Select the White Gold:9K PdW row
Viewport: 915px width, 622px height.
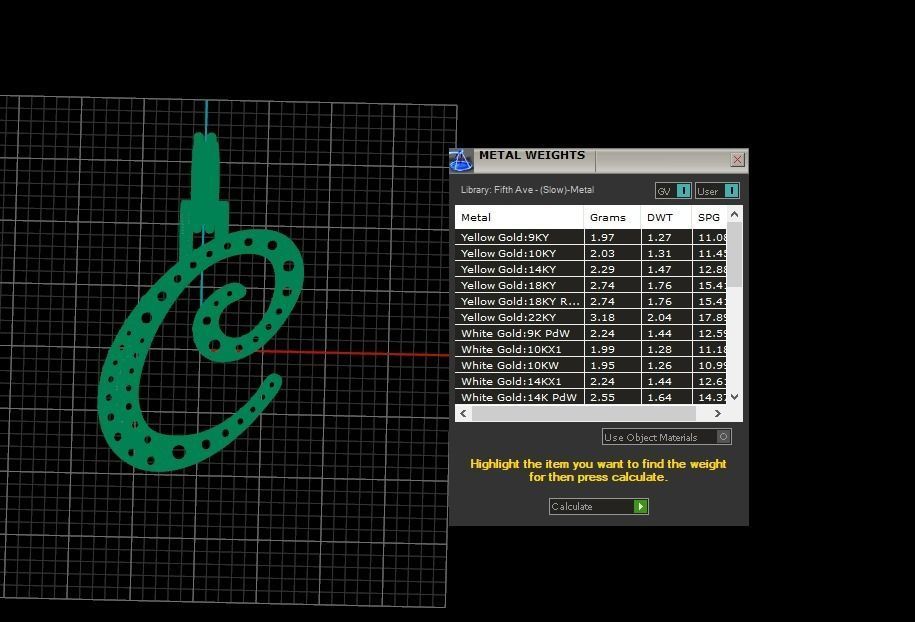[591, 333]
